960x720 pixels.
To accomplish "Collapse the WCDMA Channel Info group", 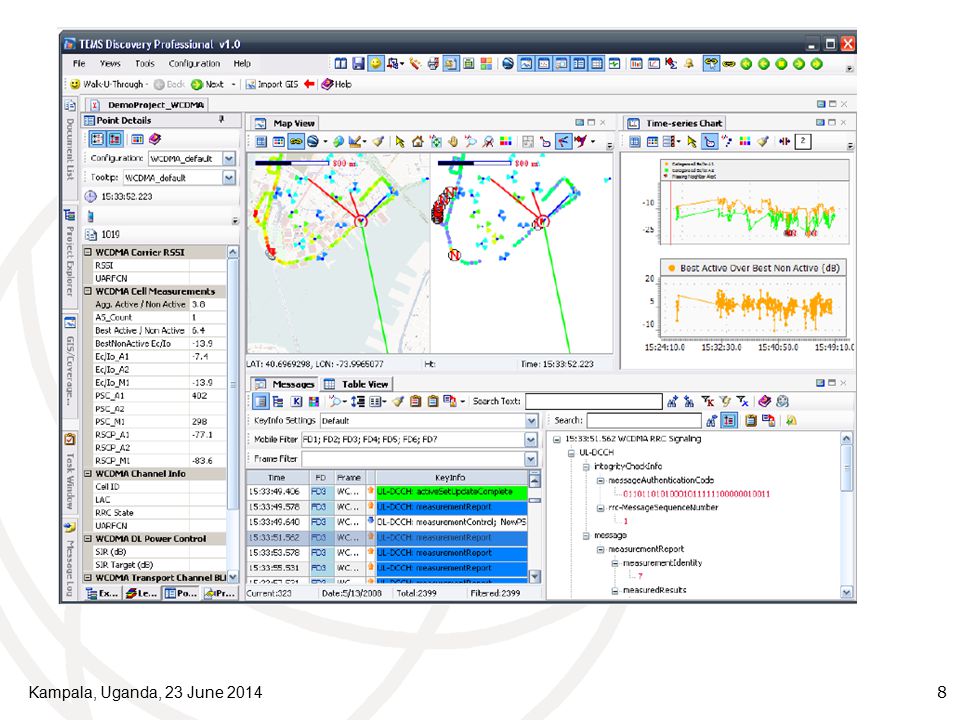I will [88, 474].
